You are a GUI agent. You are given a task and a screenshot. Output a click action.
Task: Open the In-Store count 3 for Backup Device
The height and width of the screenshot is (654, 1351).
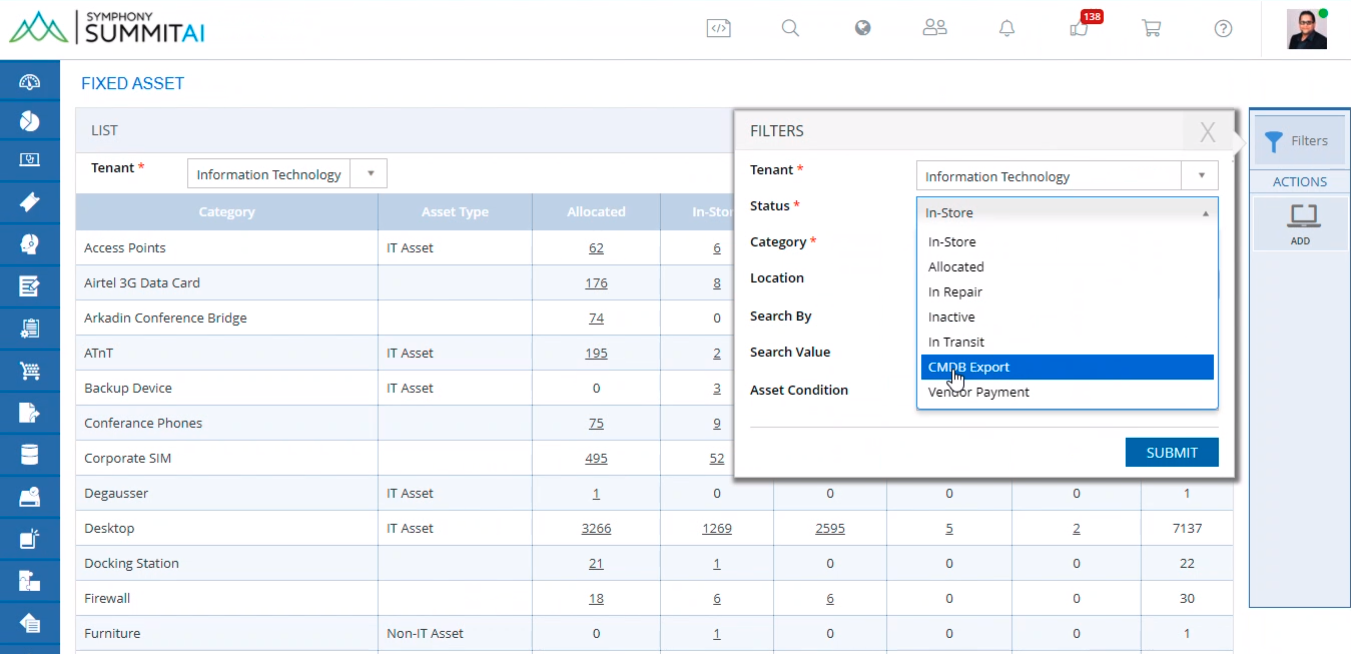click(x=717, y=388)
